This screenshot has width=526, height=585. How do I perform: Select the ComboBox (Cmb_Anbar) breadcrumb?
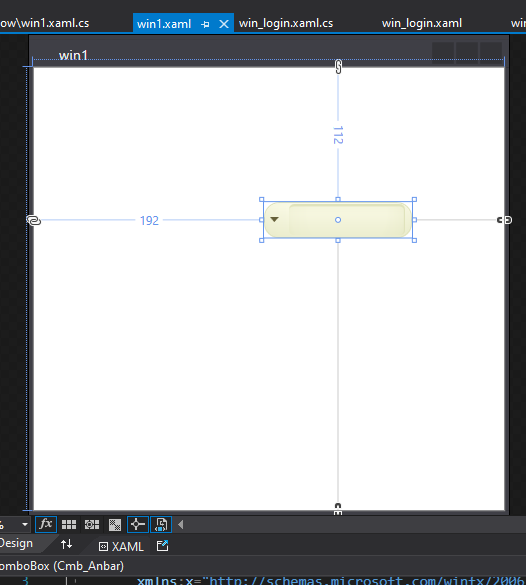click(62, 566)
